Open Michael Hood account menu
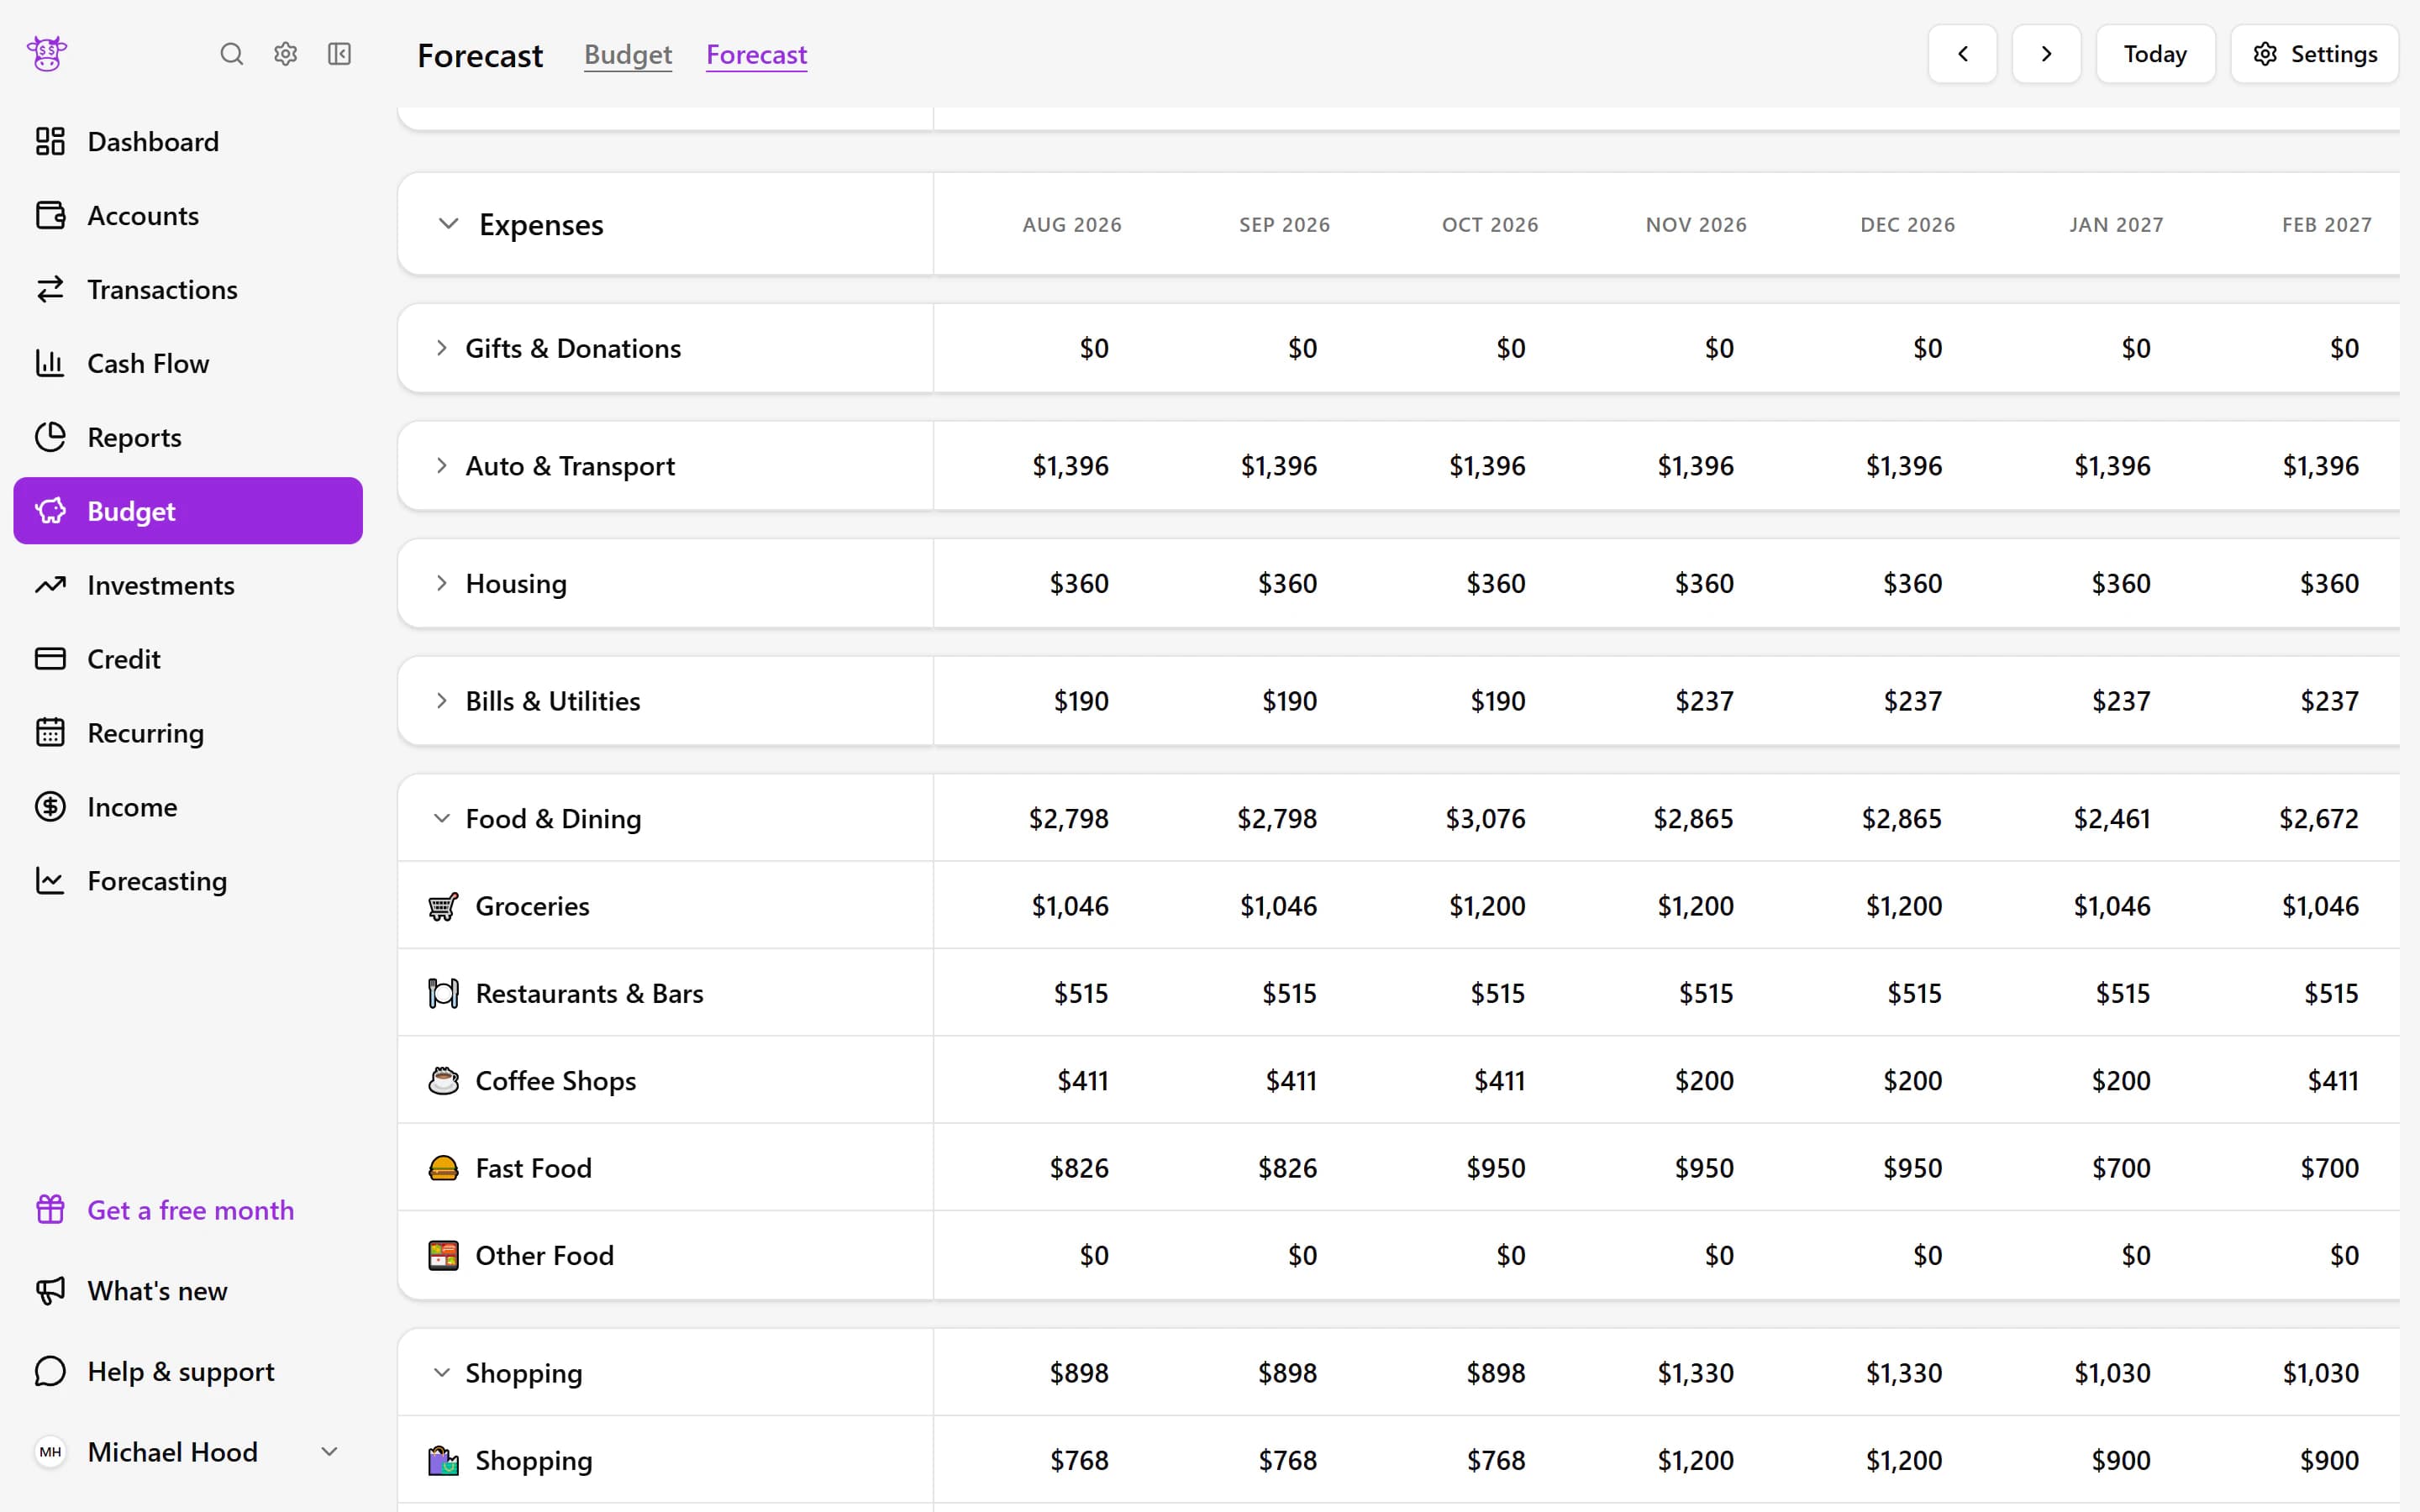Screen dimensions: 2420x1512 point(188,1452)
